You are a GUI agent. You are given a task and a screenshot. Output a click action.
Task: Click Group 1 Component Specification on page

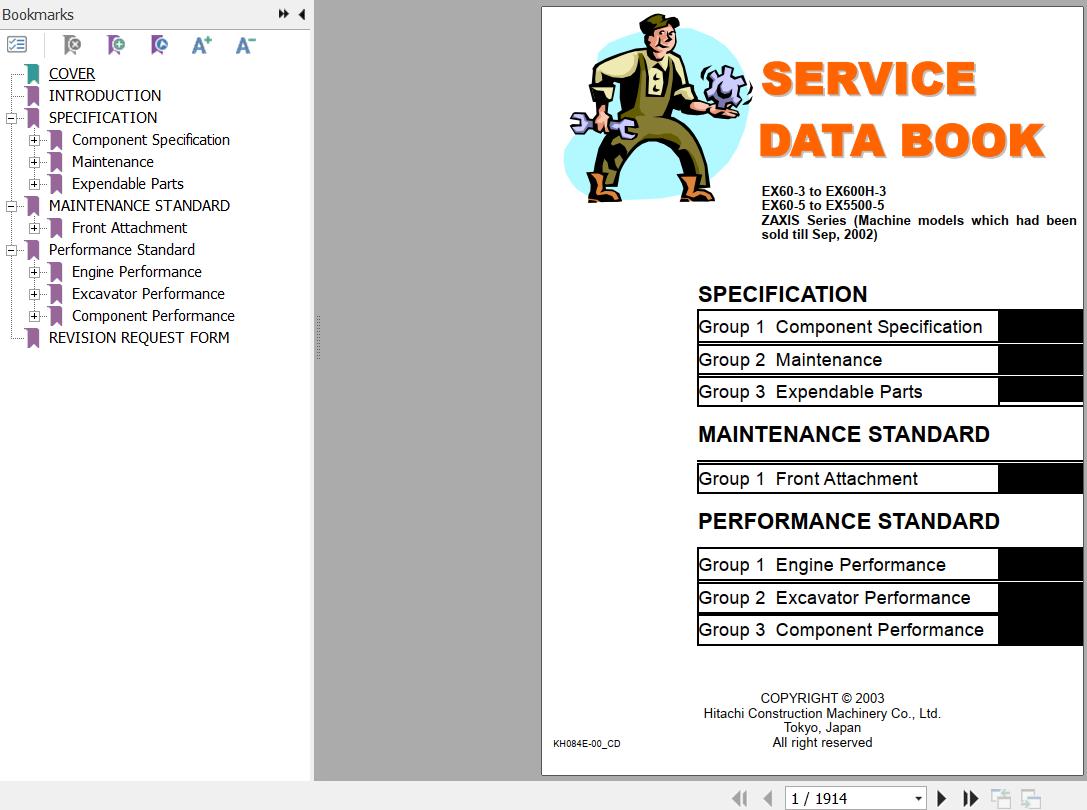[x=847, y=327]
